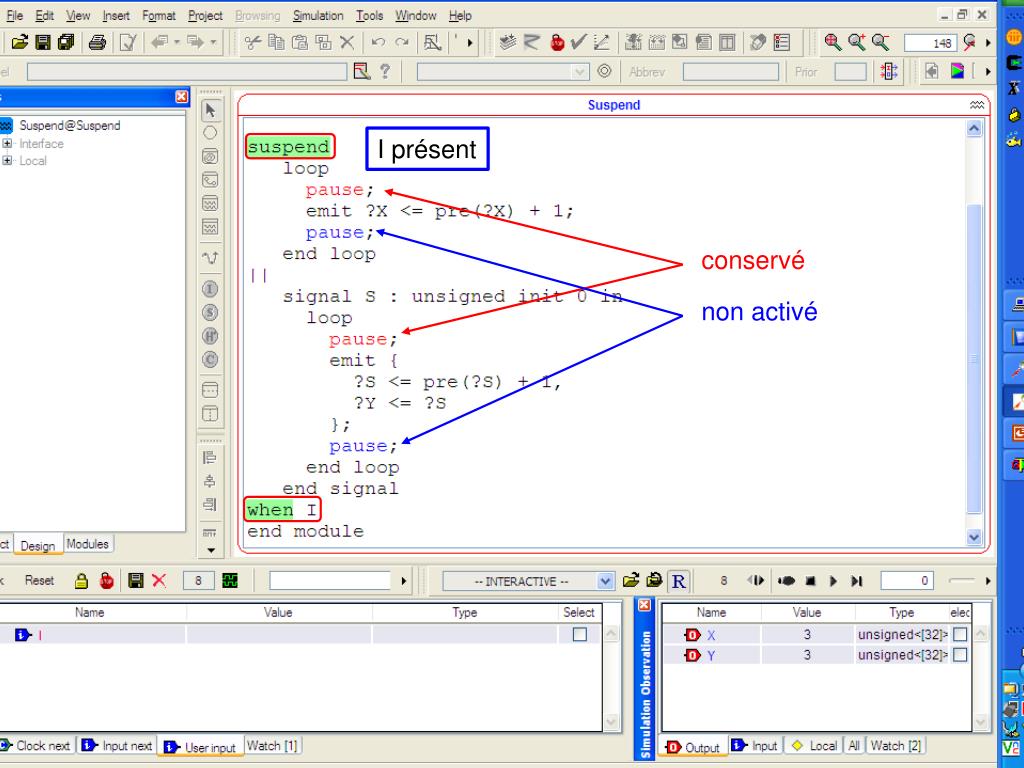
Task: Click the question mark help icon
Action: (385, 71)
